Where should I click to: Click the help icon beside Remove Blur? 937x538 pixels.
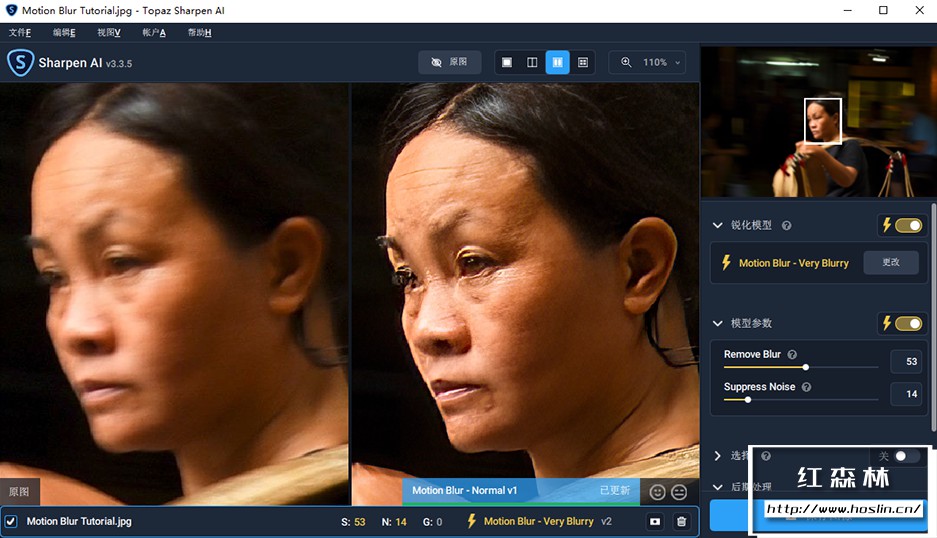click(x=792, y=355)
